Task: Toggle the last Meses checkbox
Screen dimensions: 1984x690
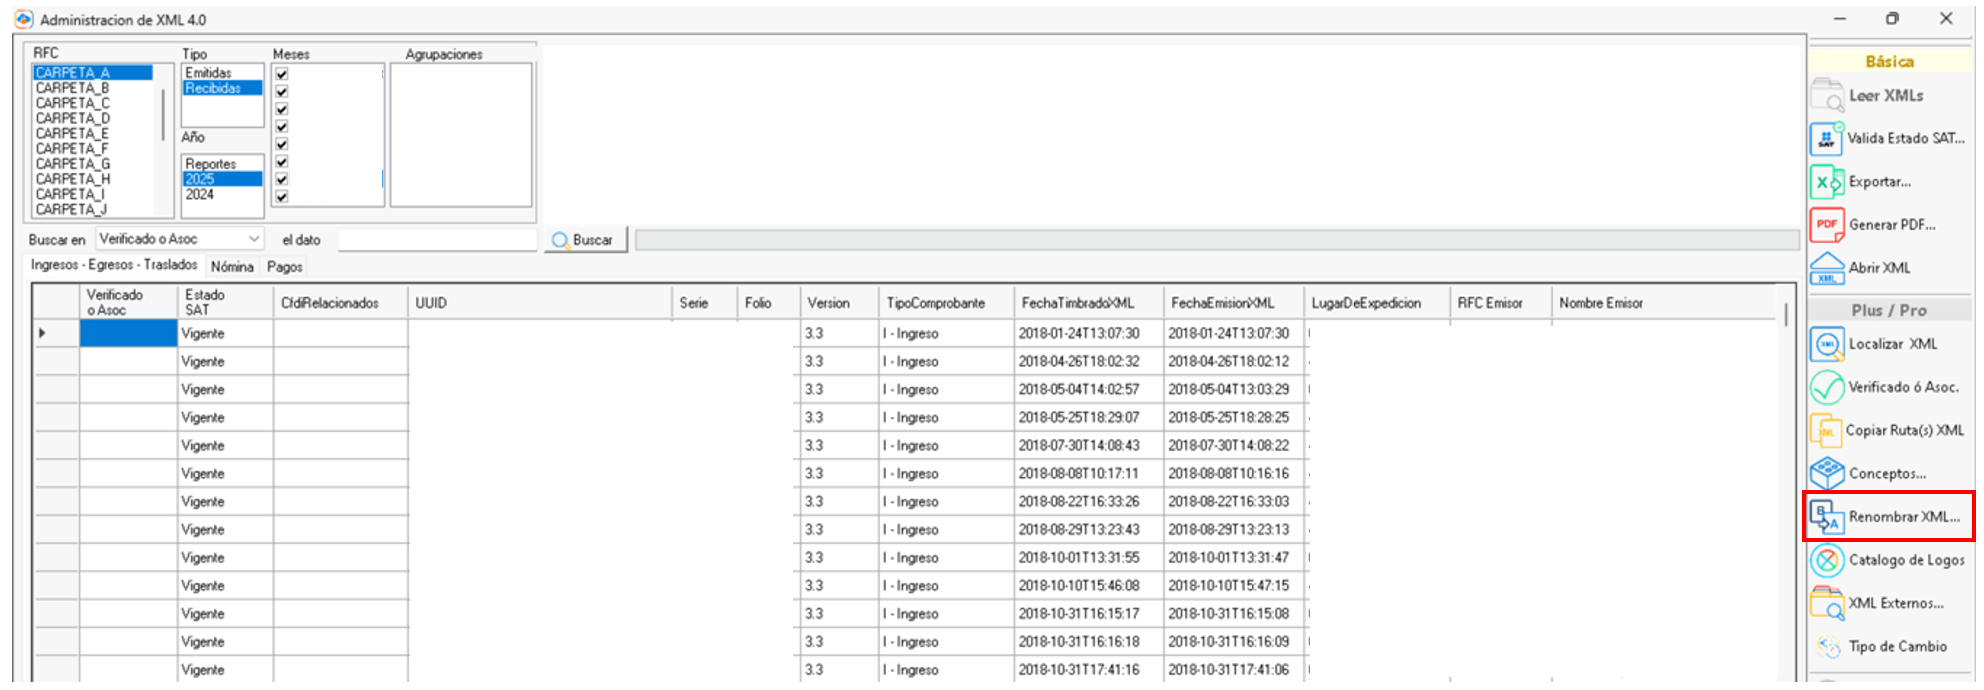Action: coord(282,197)
